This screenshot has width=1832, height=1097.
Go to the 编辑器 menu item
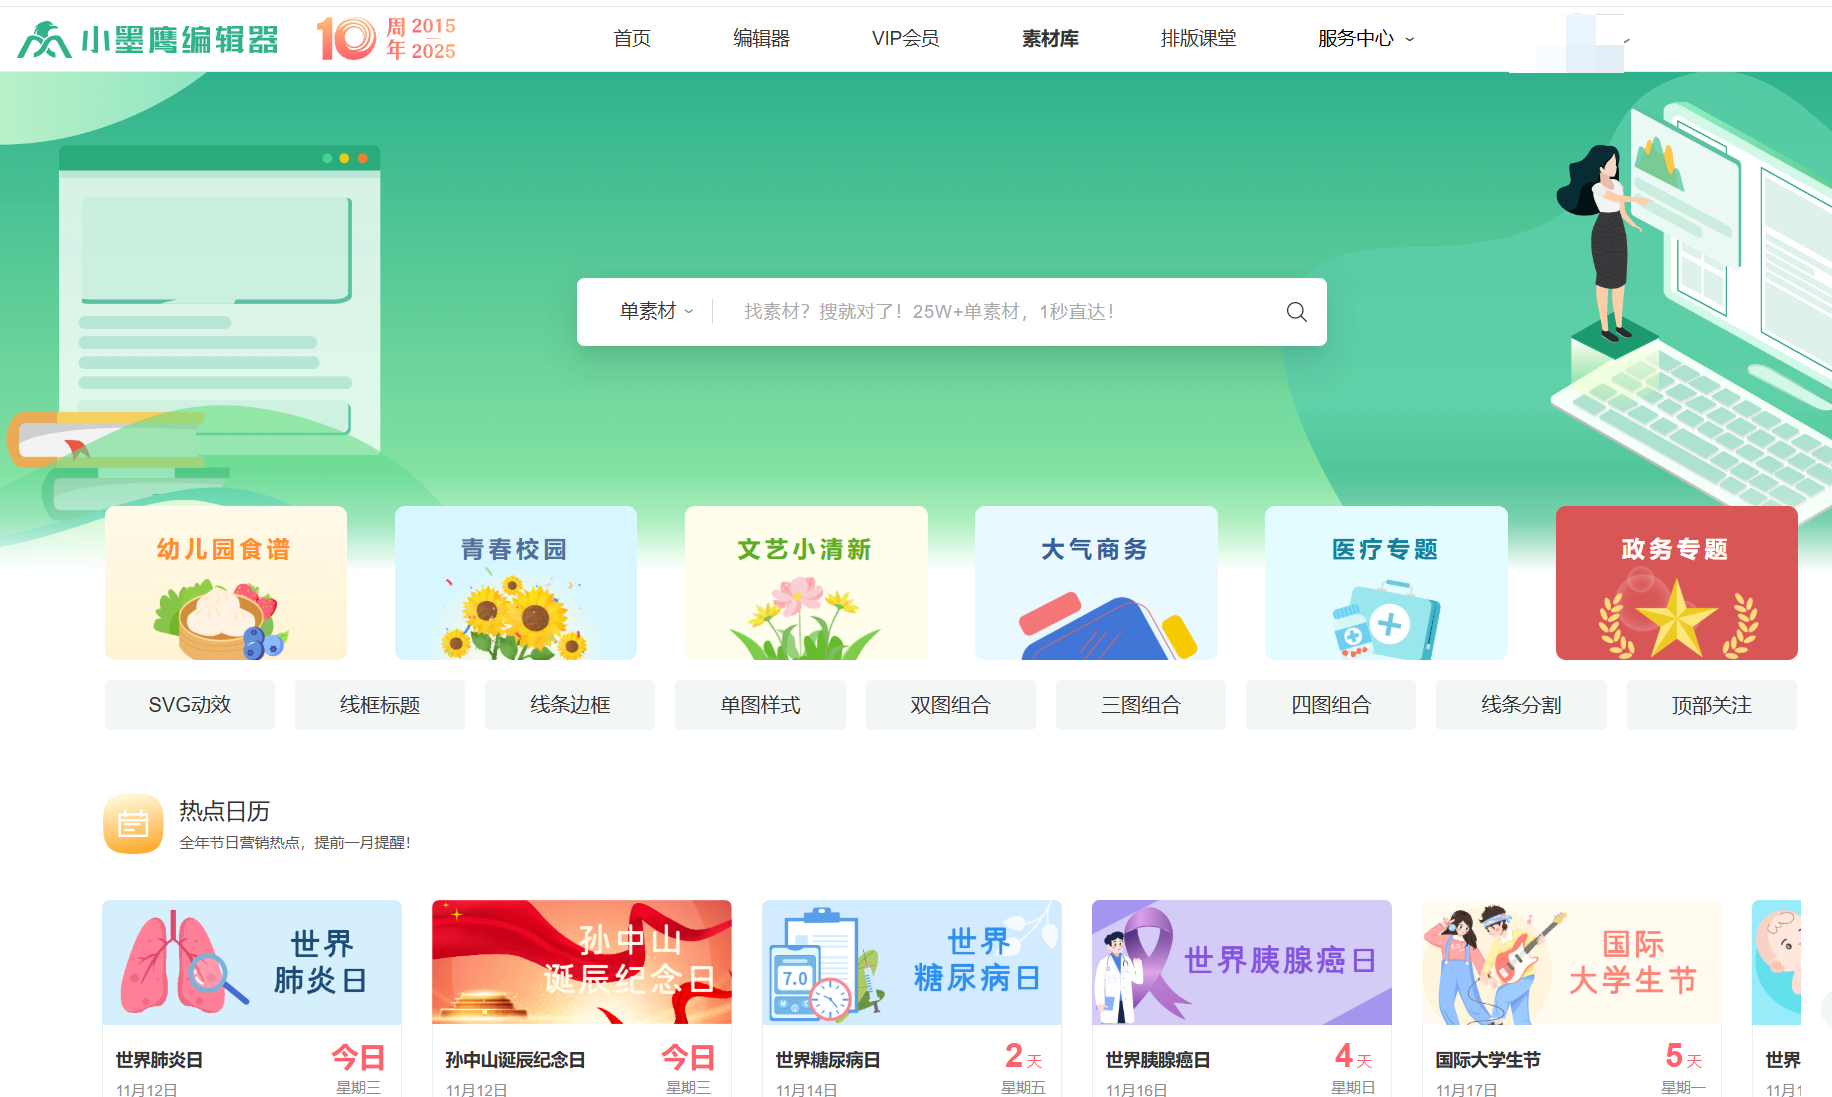click(761, 39)
